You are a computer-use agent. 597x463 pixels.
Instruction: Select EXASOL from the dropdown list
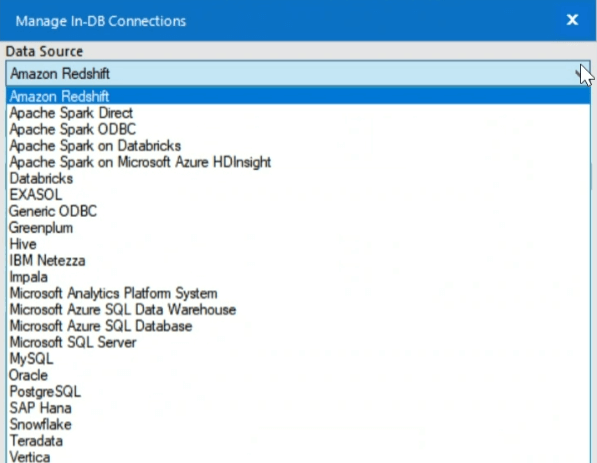click(x=298, y=195)
